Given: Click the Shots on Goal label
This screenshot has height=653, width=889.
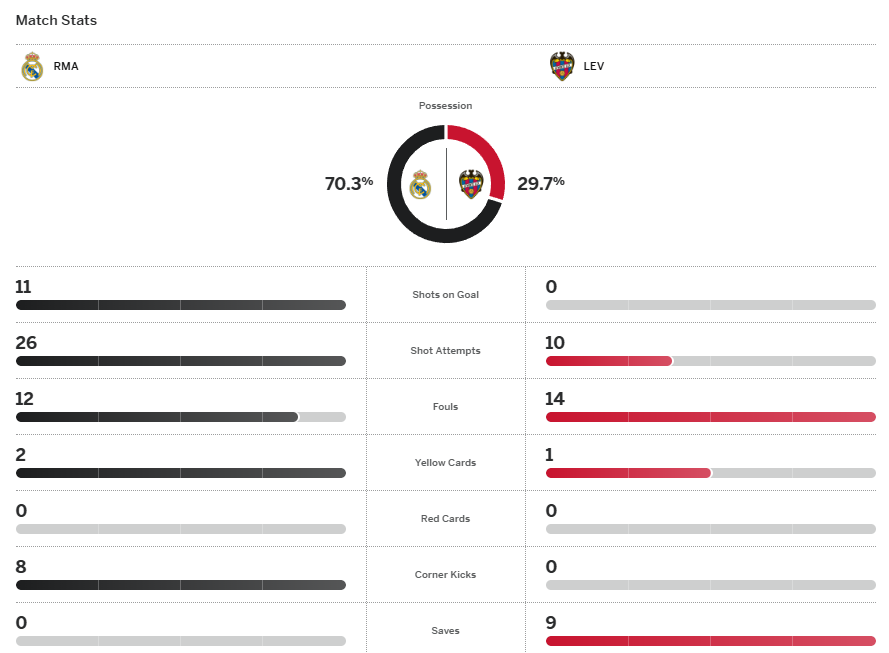Looking at the screenshot, I should pos(446,295).
